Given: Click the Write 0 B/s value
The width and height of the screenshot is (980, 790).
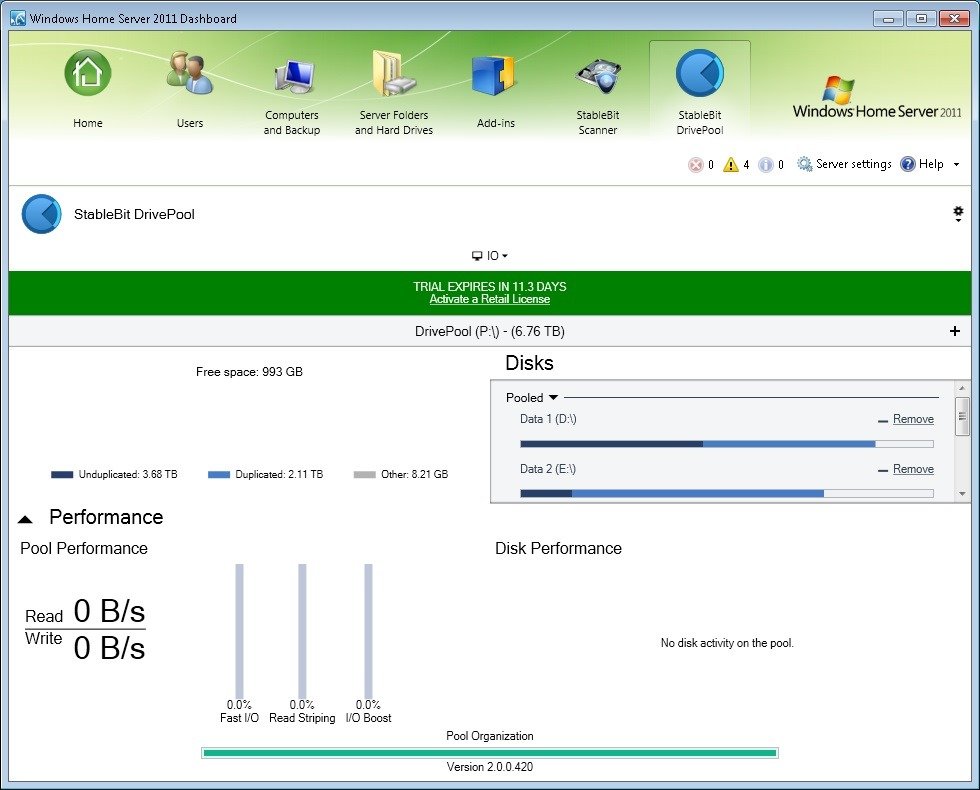Looking at the screenshot, I should (x=109, y=648).
